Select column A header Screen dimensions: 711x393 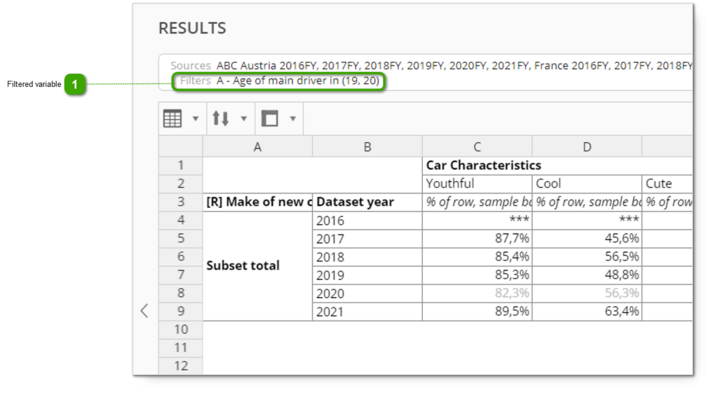coord(258,147)
